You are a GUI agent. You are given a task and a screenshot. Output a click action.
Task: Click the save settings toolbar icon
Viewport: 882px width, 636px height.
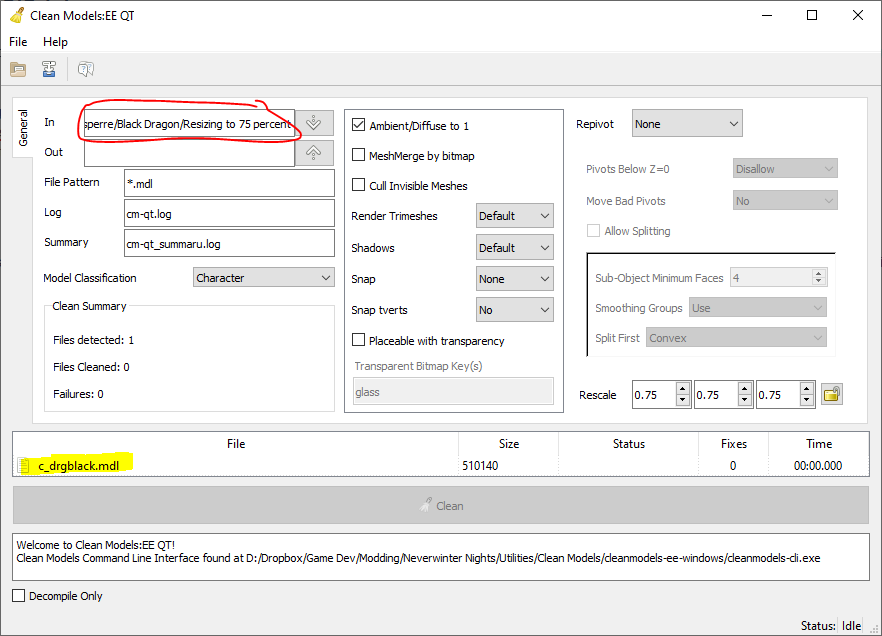click(49, 69)
